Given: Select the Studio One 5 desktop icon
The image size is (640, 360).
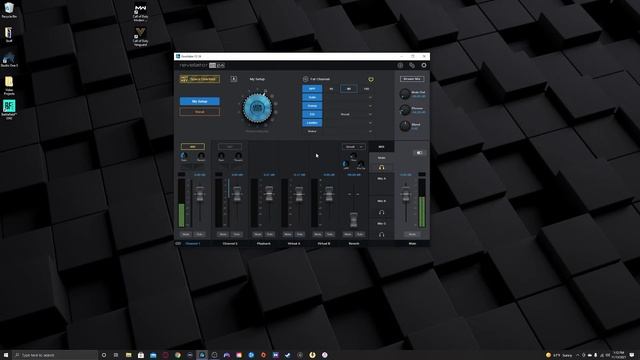Looking at the screenshot, I should click(x=9, y=60).
